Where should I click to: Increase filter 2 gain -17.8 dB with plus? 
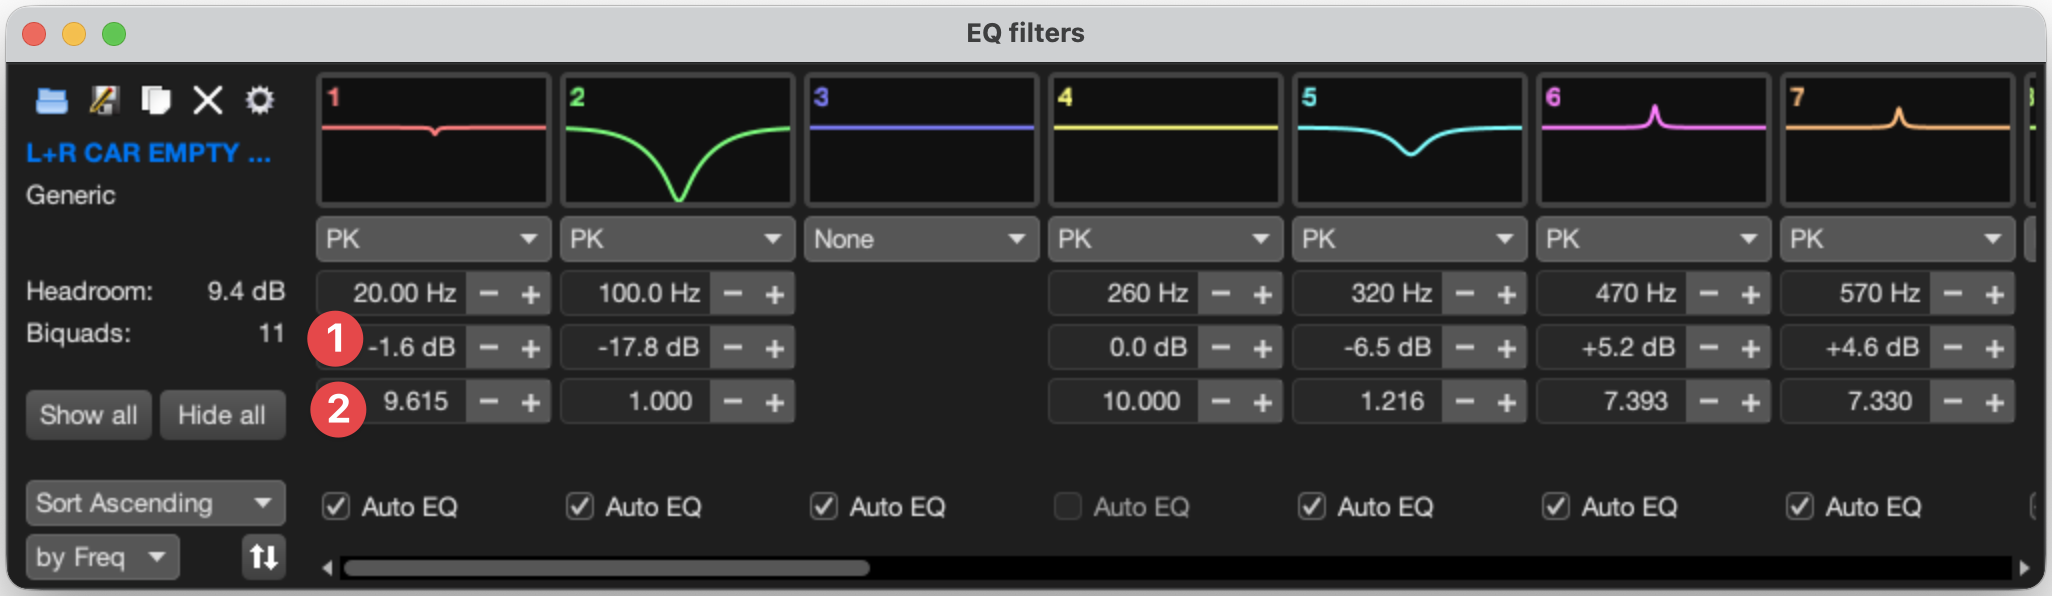pyautogui.click(x=775, y=348)
